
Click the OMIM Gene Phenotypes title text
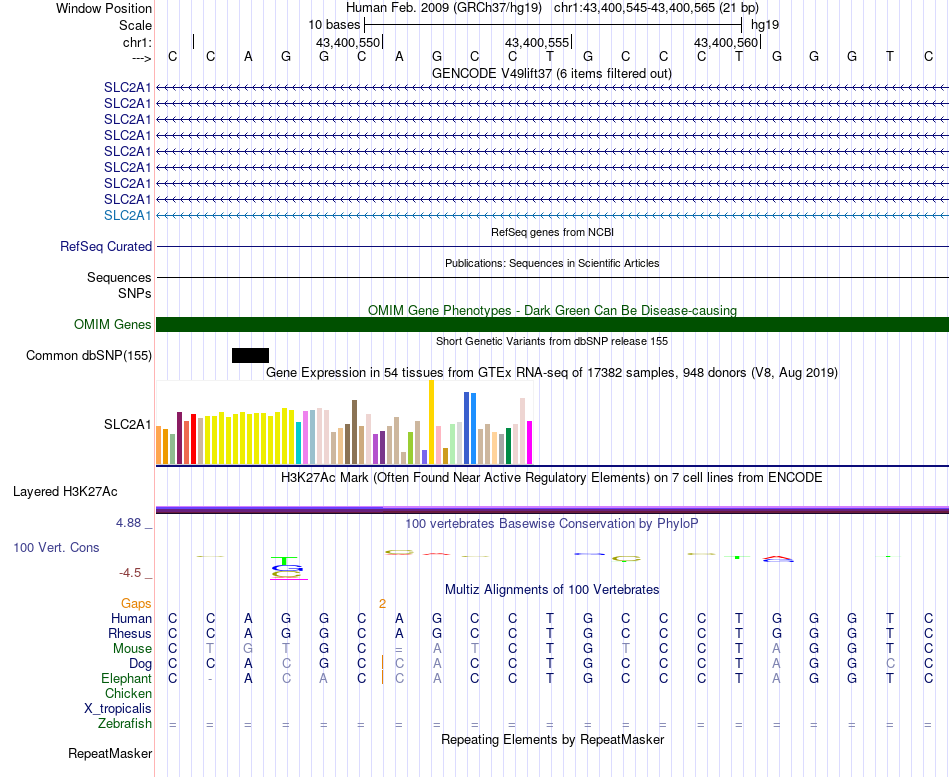pos(553,310)
